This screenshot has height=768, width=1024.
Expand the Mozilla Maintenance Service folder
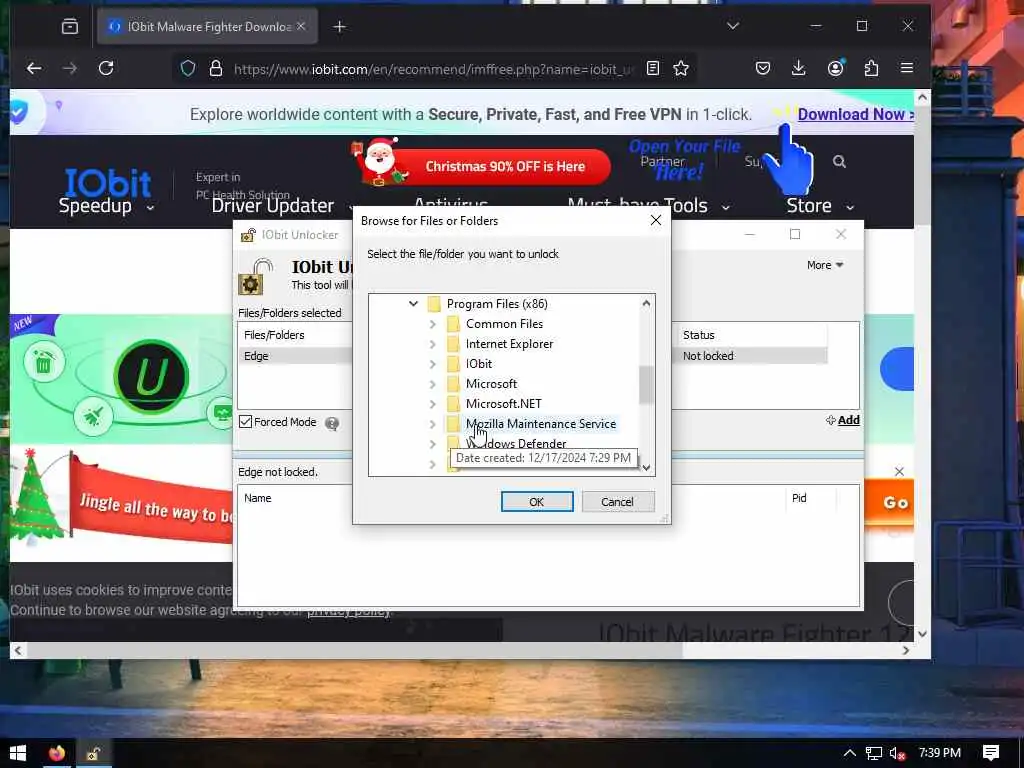pos(432,424)
